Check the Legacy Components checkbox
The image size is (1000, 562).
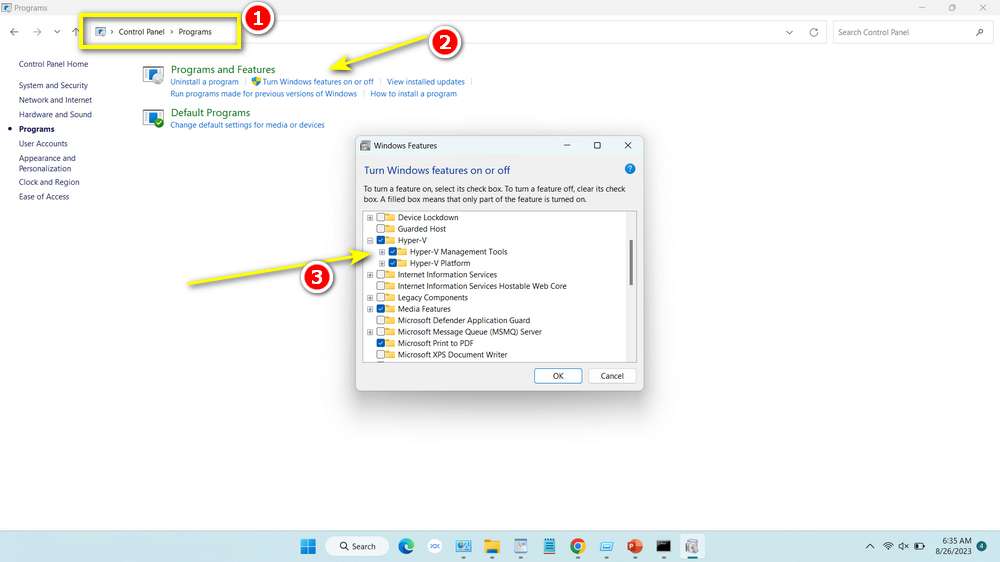click(x=381, y=298)
